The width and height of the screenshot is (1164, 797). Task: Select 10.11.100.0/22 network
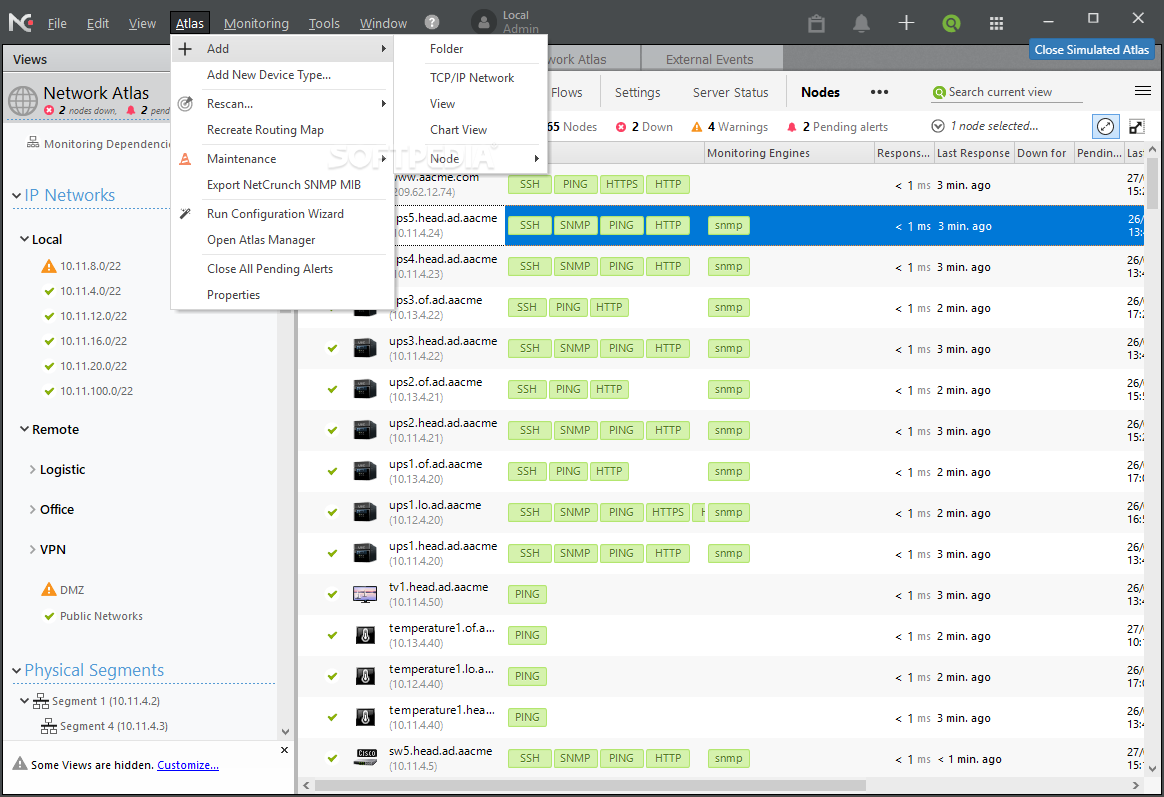point(97,391)
